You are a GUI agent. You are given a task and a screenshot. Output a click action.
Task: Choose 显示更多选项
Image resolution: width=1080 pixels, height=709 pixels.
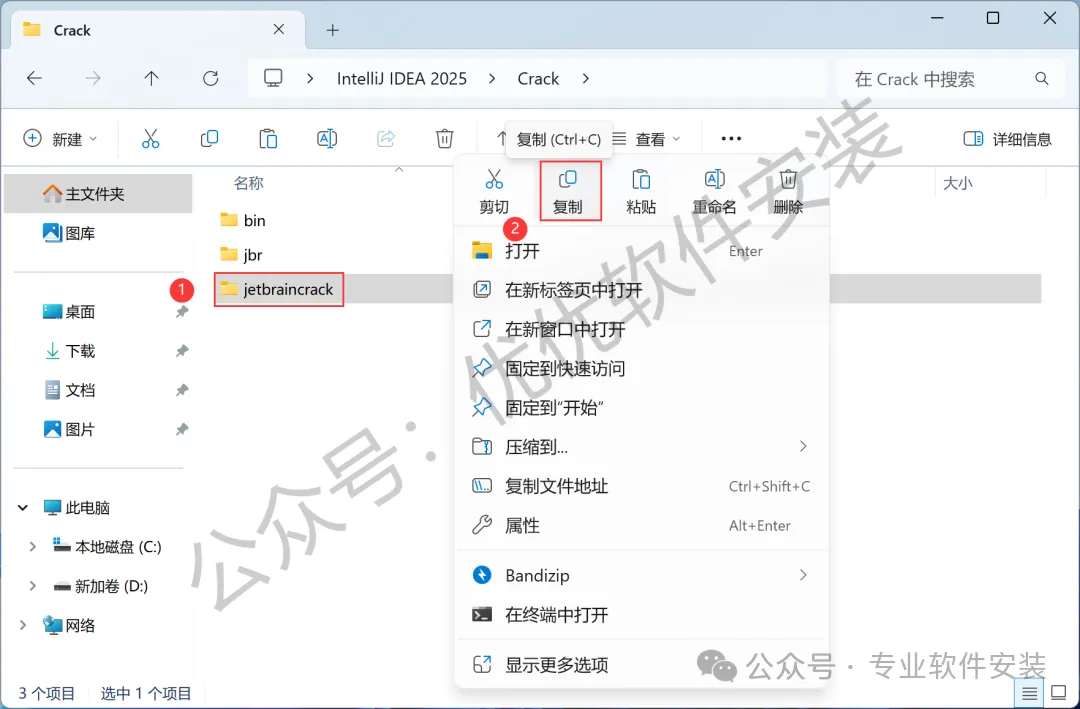(x=641, y=665)
